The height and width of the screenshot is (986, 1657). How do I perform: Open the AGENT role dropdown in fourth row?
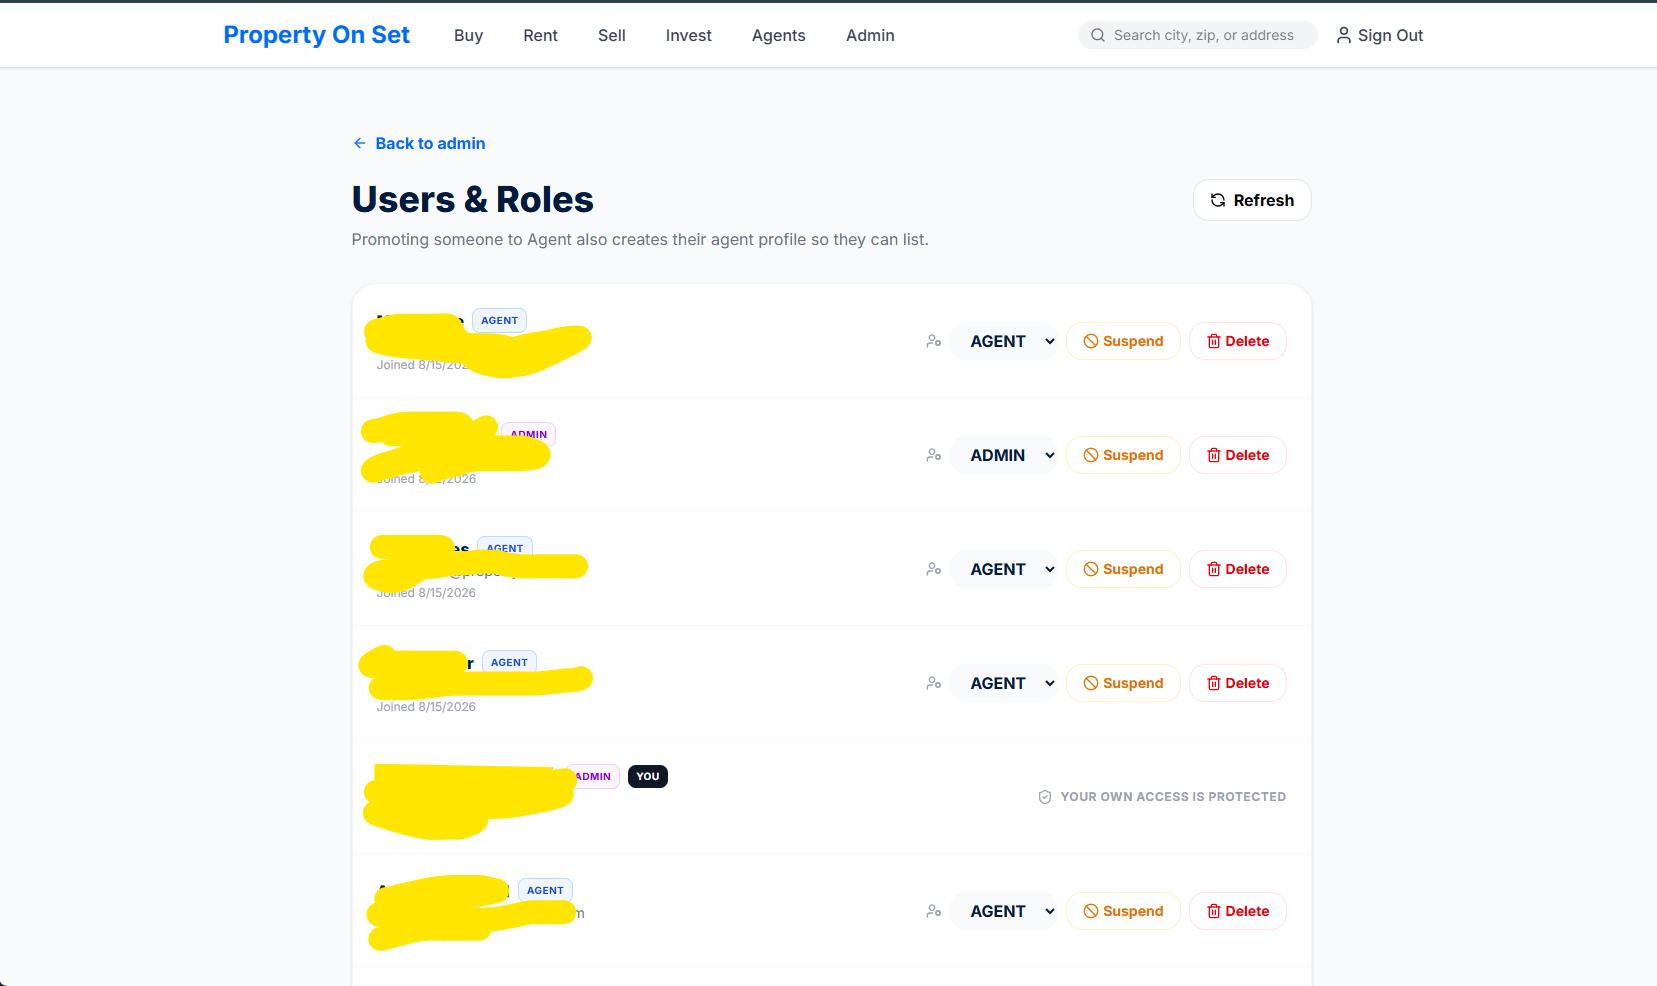coord(1004,683)
